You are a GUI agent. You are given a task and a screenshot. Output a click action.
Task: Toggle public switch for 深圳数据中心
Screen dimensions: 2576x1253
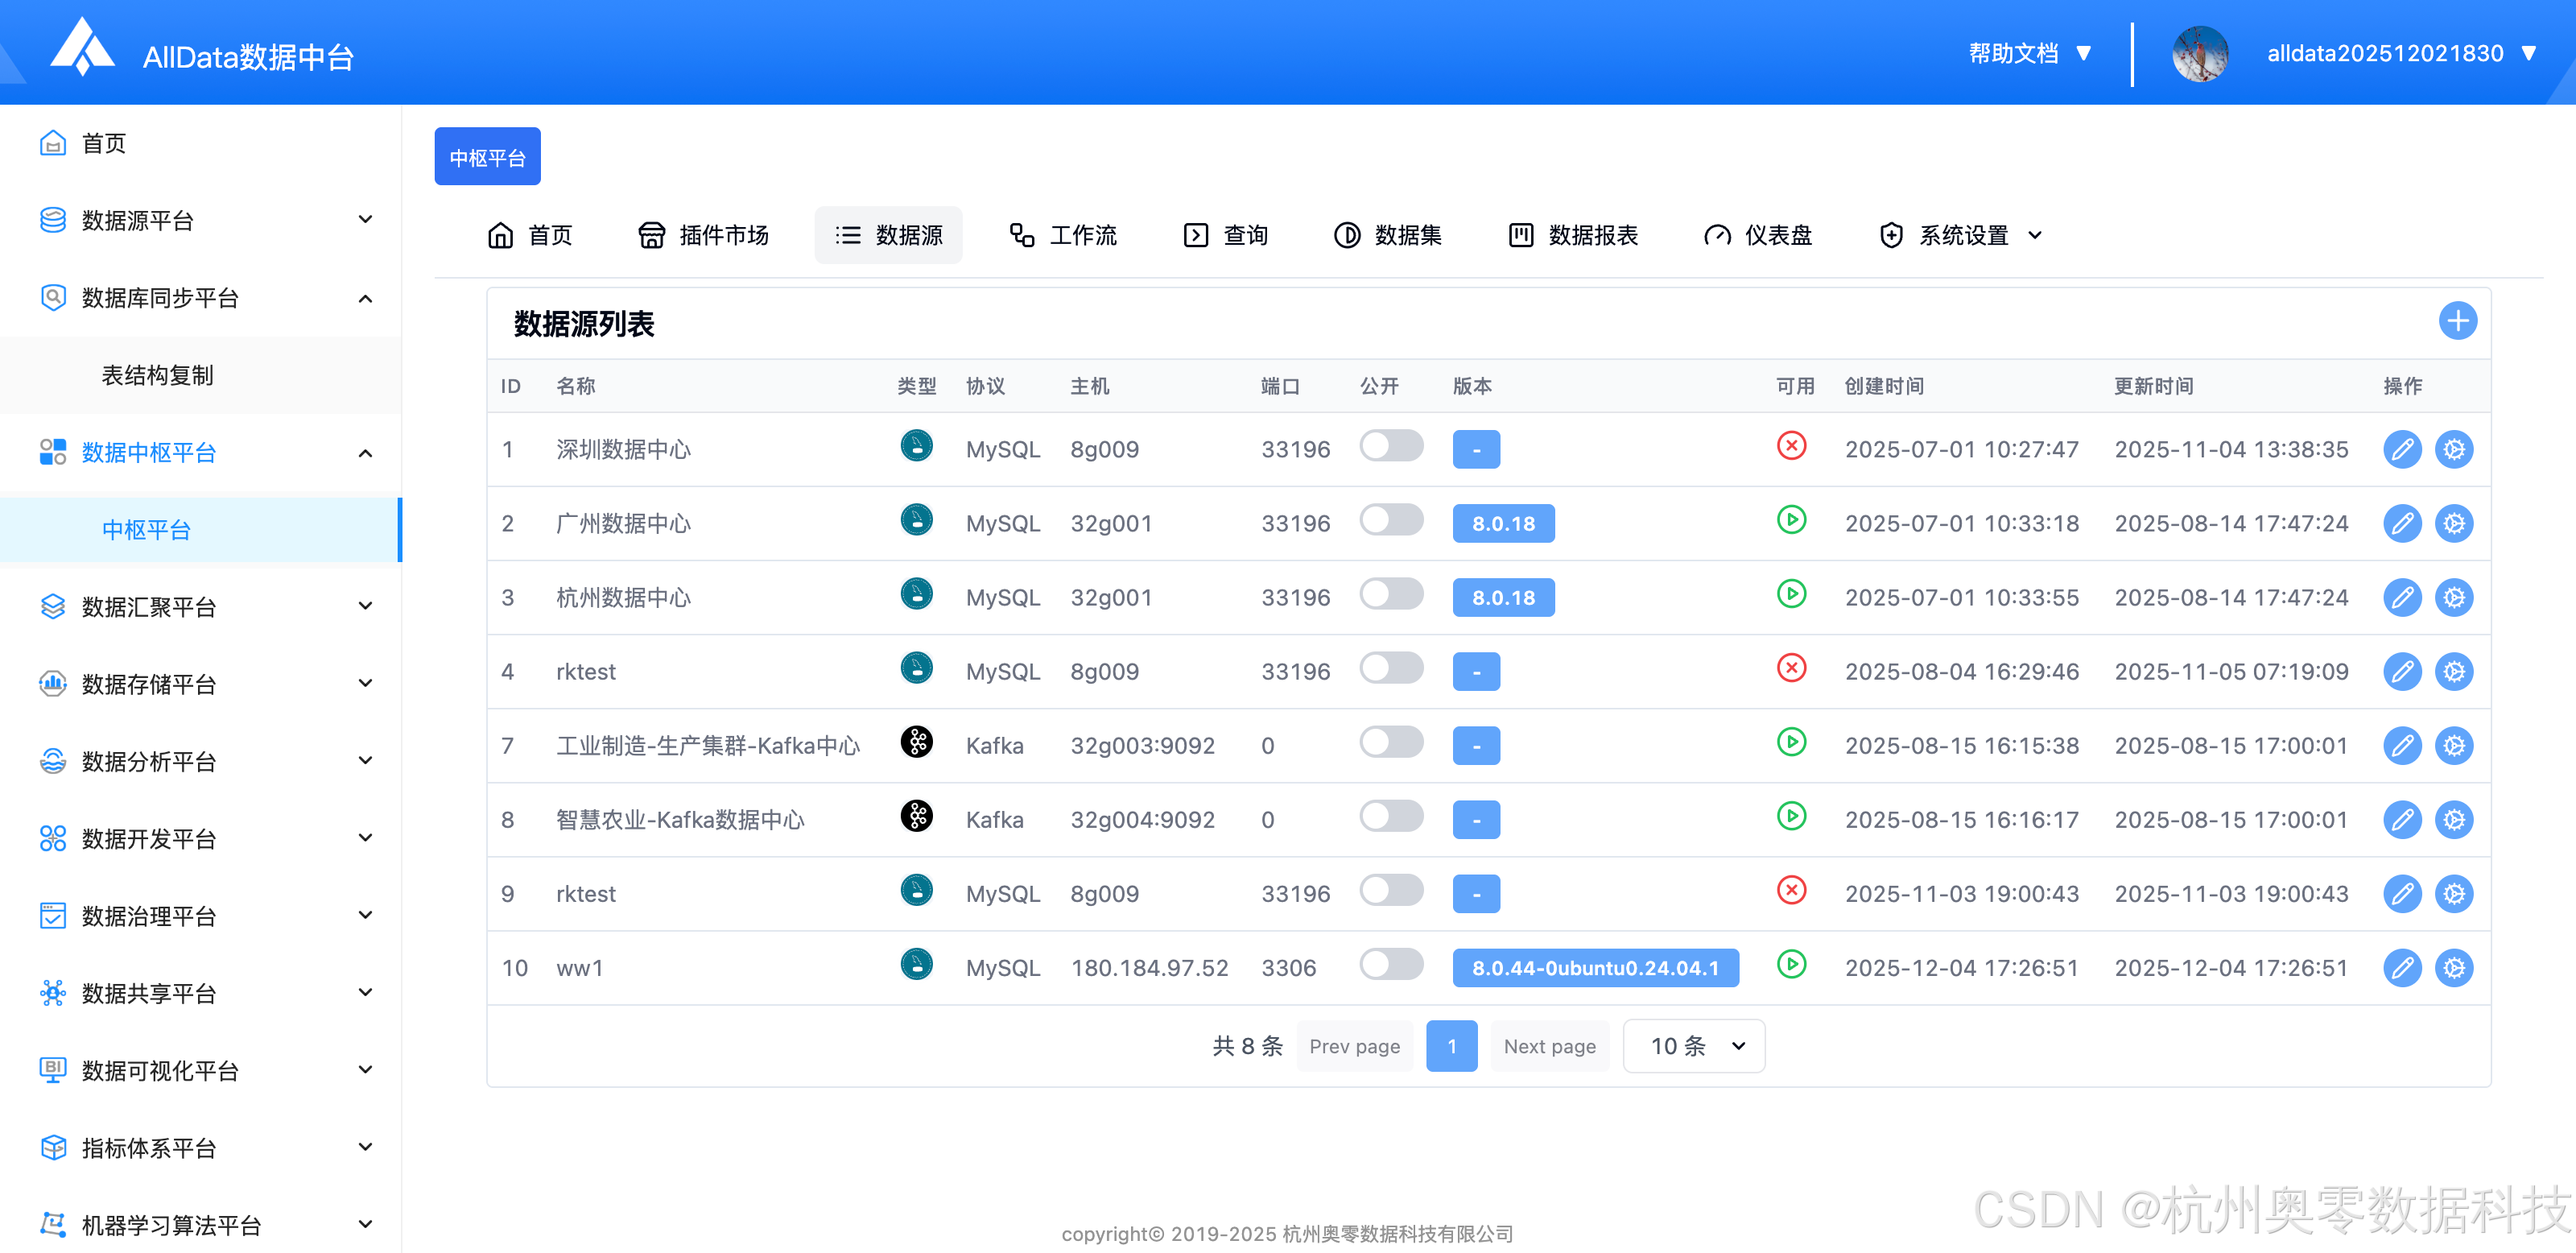click(1390, 446)
